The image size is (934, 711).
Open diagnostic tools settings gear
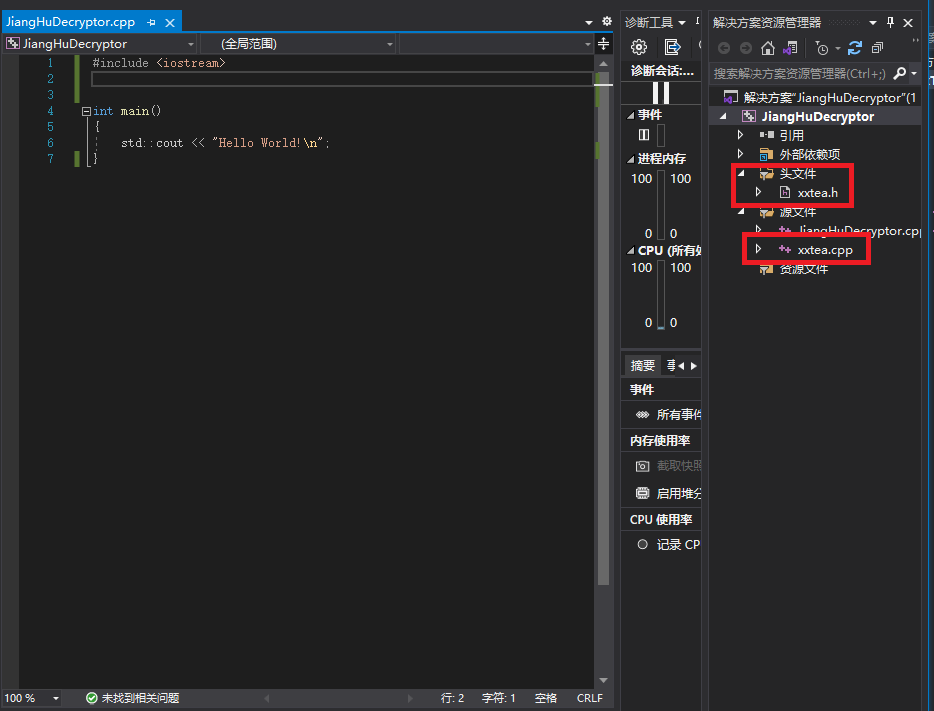639,47
